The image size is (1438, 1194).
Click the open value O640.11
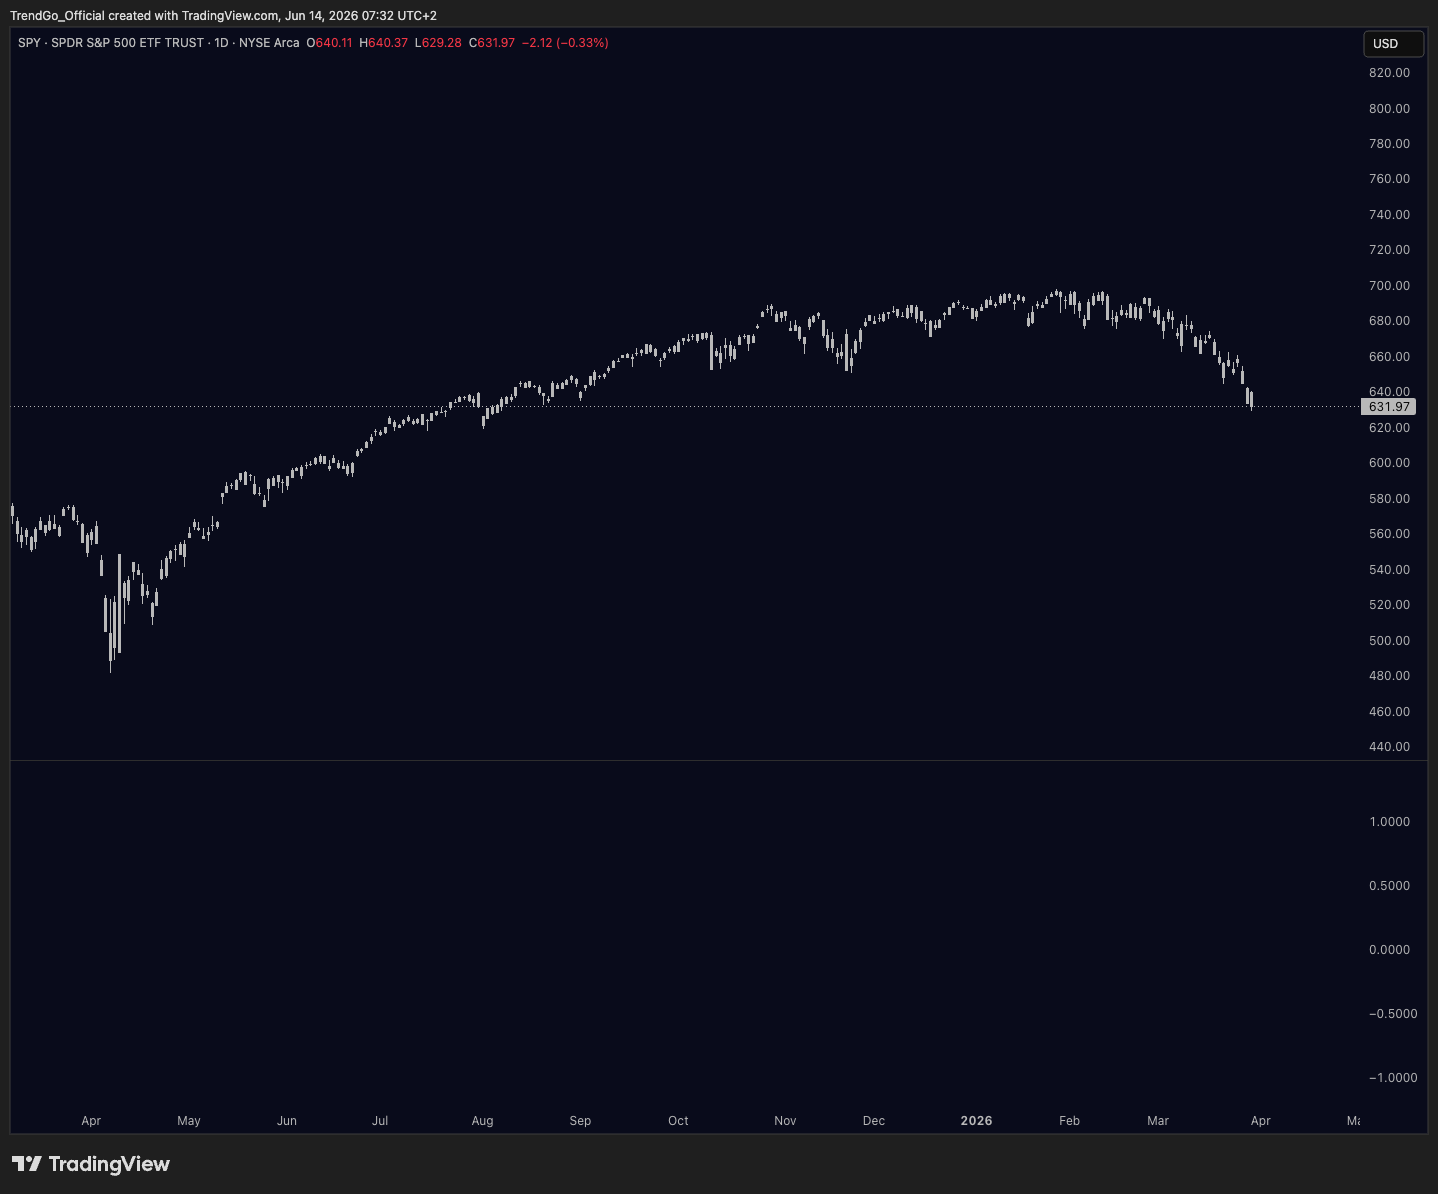pyautogui.click(x=330, y=43)
